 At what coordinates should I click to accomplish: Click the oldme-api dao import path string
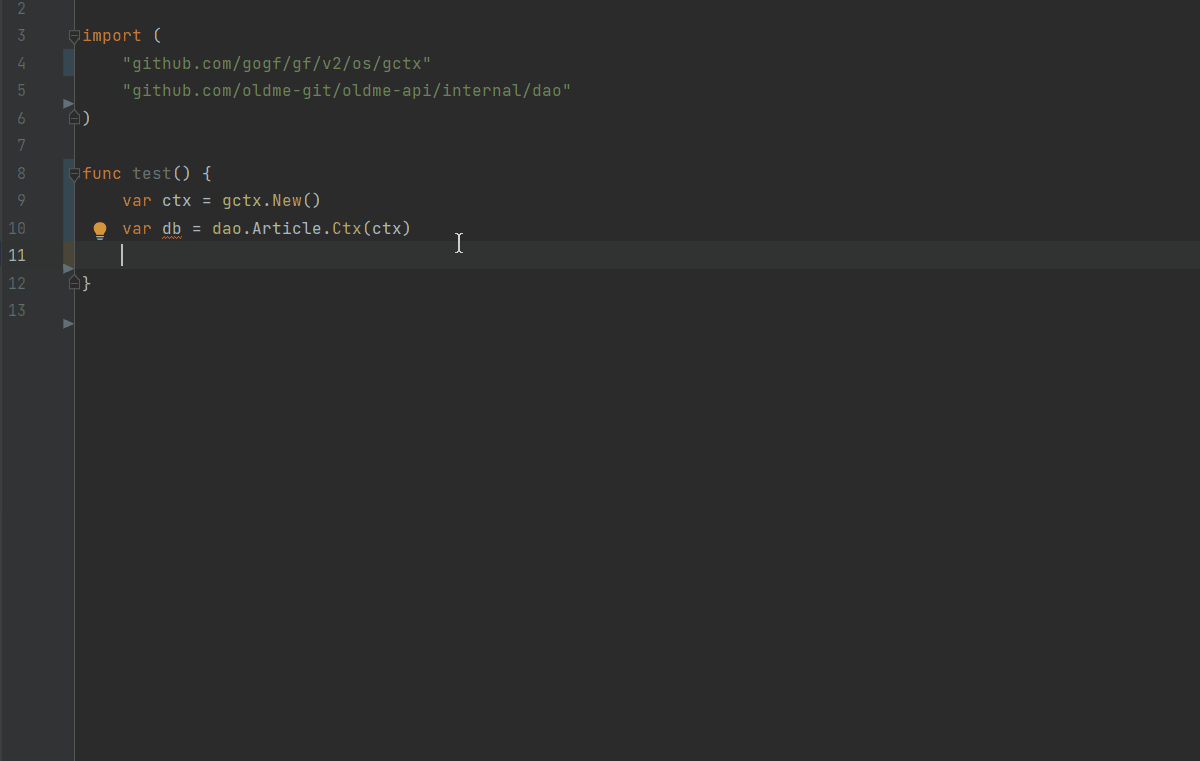point(346,91)
